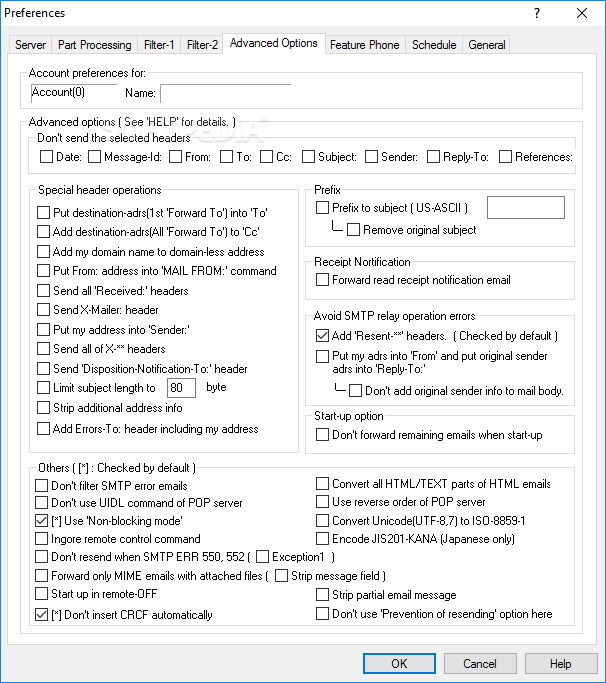Tick the To: header checkbox
This screenshot has width=606, height=683.
click(x=226, y=157)
